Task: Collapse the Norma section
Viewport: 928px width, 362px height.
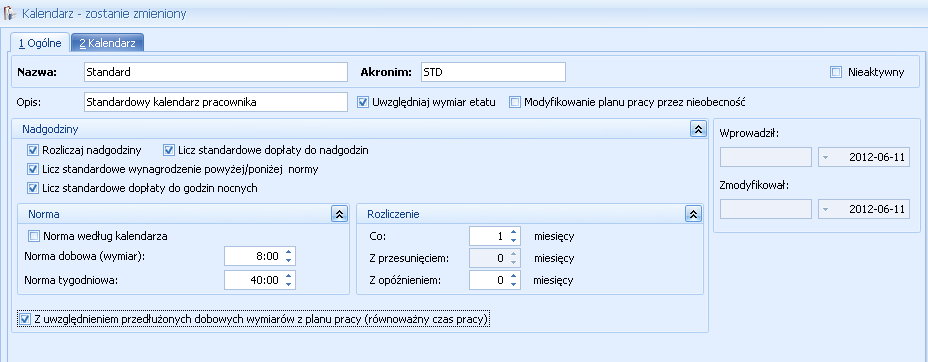Action: (x=339, y=214)
